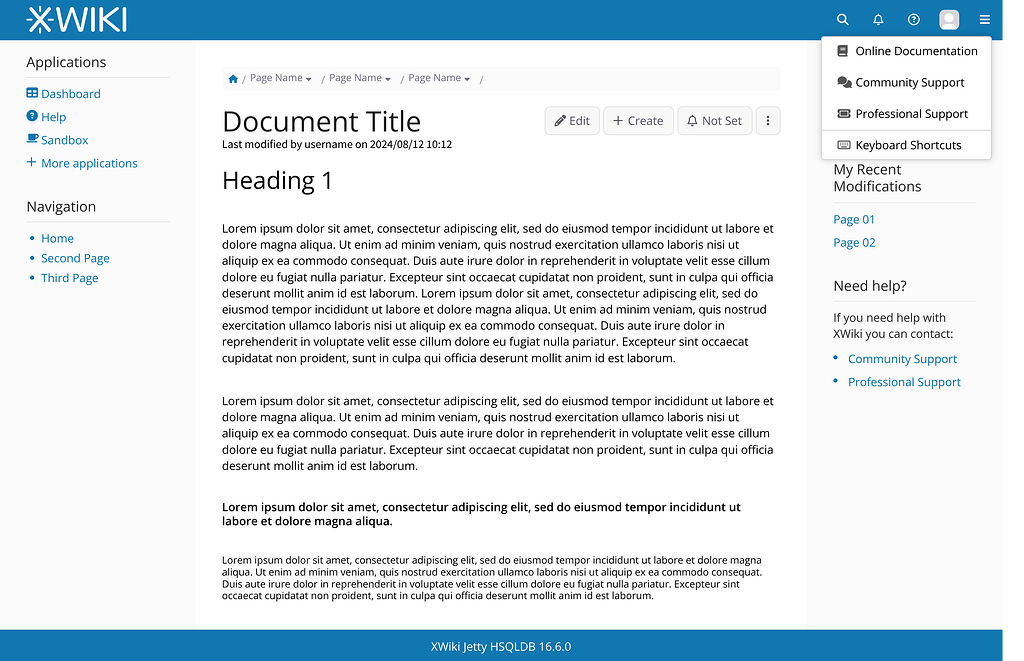Click the home icon in the breadcrumb
1024x661 pixels.
pos(232,78)
